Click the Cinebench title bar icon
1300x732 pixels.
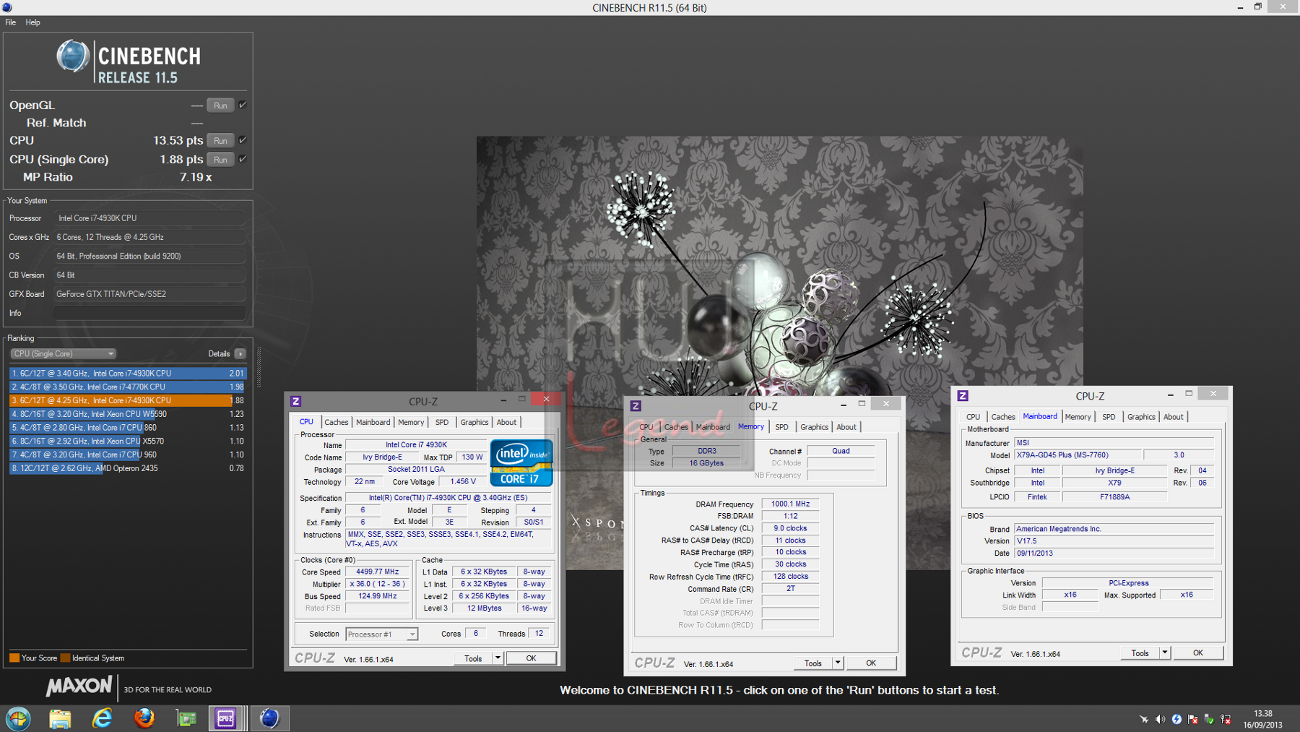[x=7, y=7]
